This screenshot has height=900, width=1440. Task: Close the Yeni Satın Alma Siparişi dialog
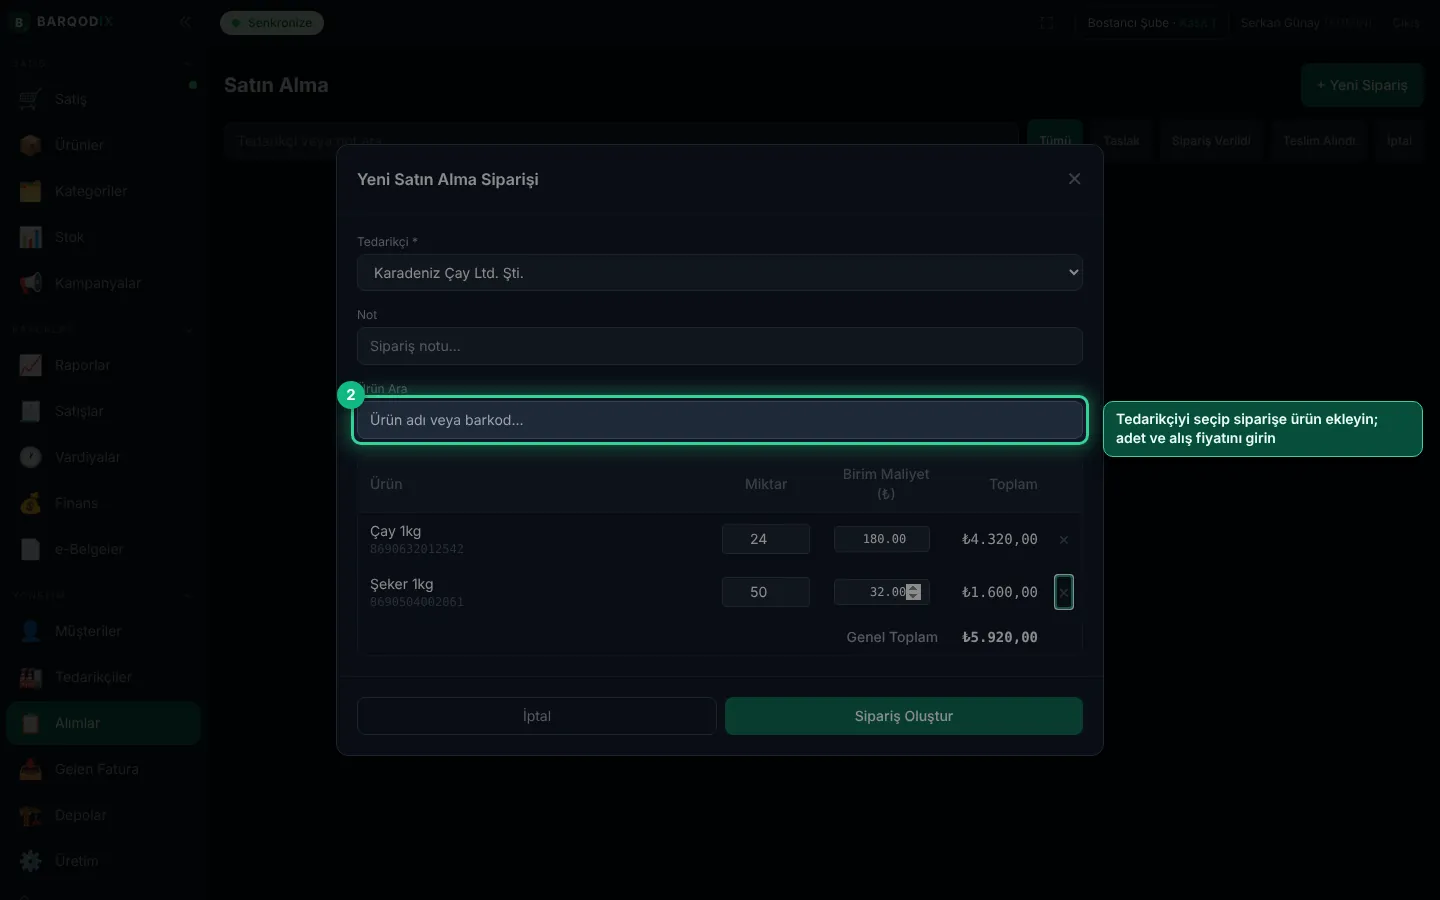(x=1075, y=179)
